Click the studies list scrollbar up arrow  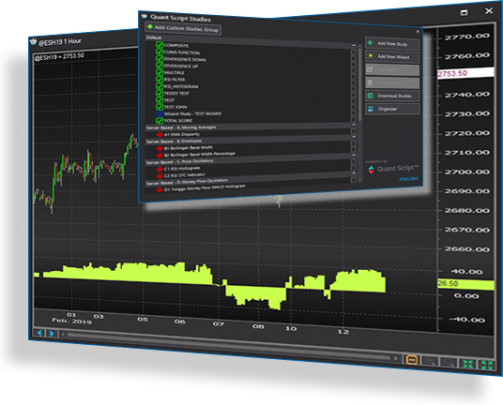click(x=360, y=46)
